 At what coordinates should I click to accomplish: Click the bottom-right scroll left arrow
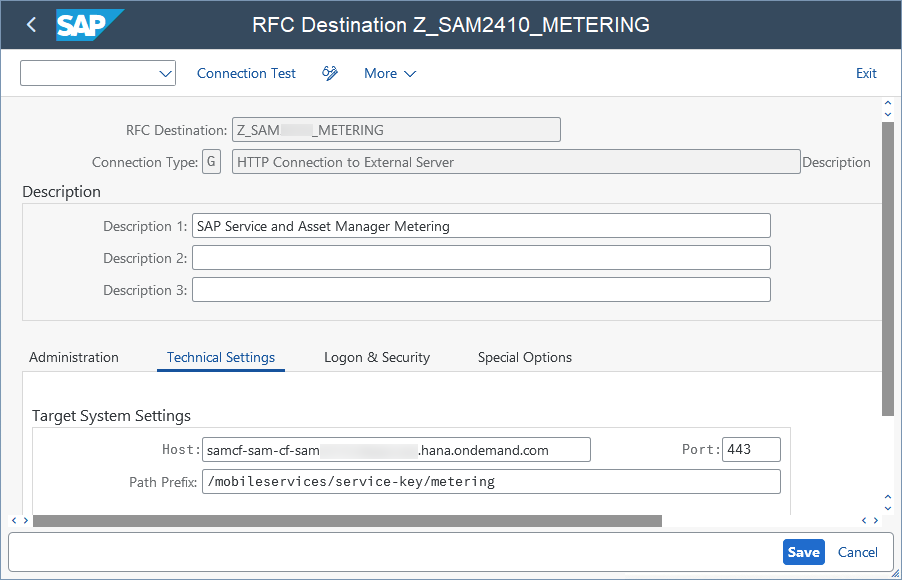(x=864, y=521)
